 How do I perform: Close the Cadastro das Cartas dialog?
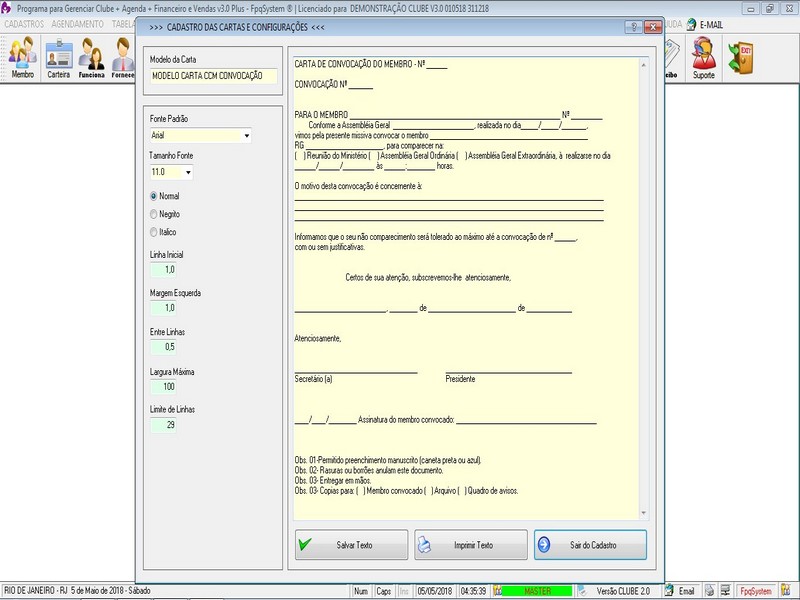[653, 28]
